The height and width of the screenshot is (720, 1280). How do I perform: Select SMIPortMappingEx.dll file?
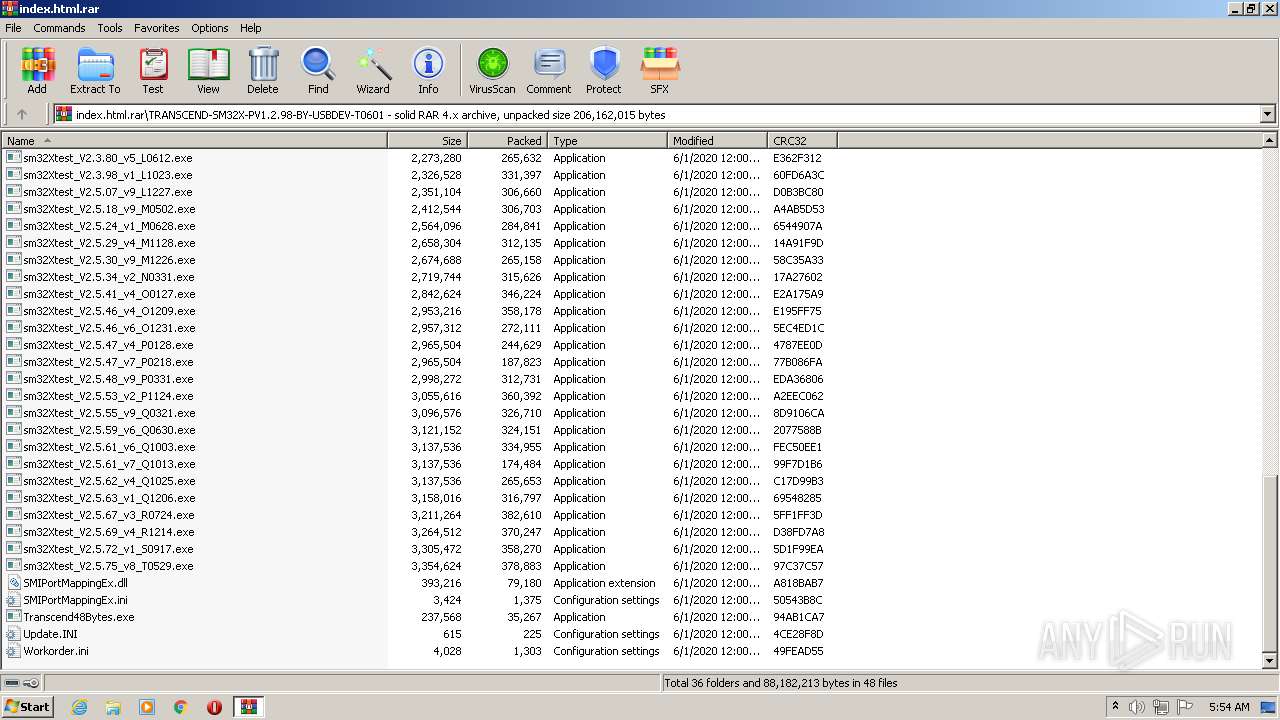point(75,583)
